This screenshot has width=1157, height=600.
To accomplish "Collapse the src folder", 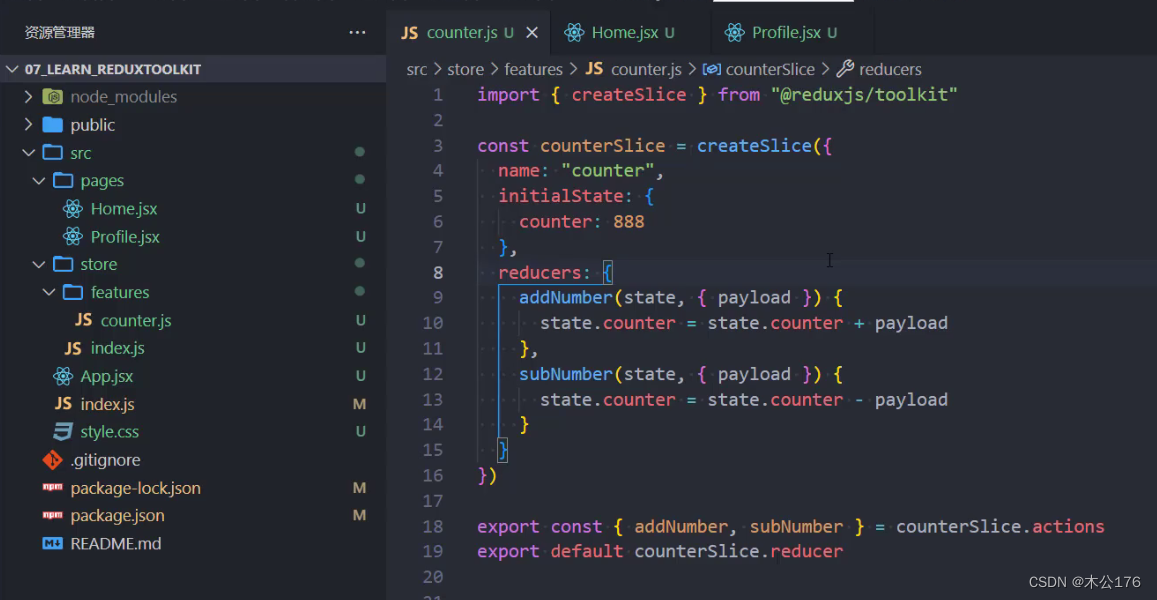I will (29, 152).
